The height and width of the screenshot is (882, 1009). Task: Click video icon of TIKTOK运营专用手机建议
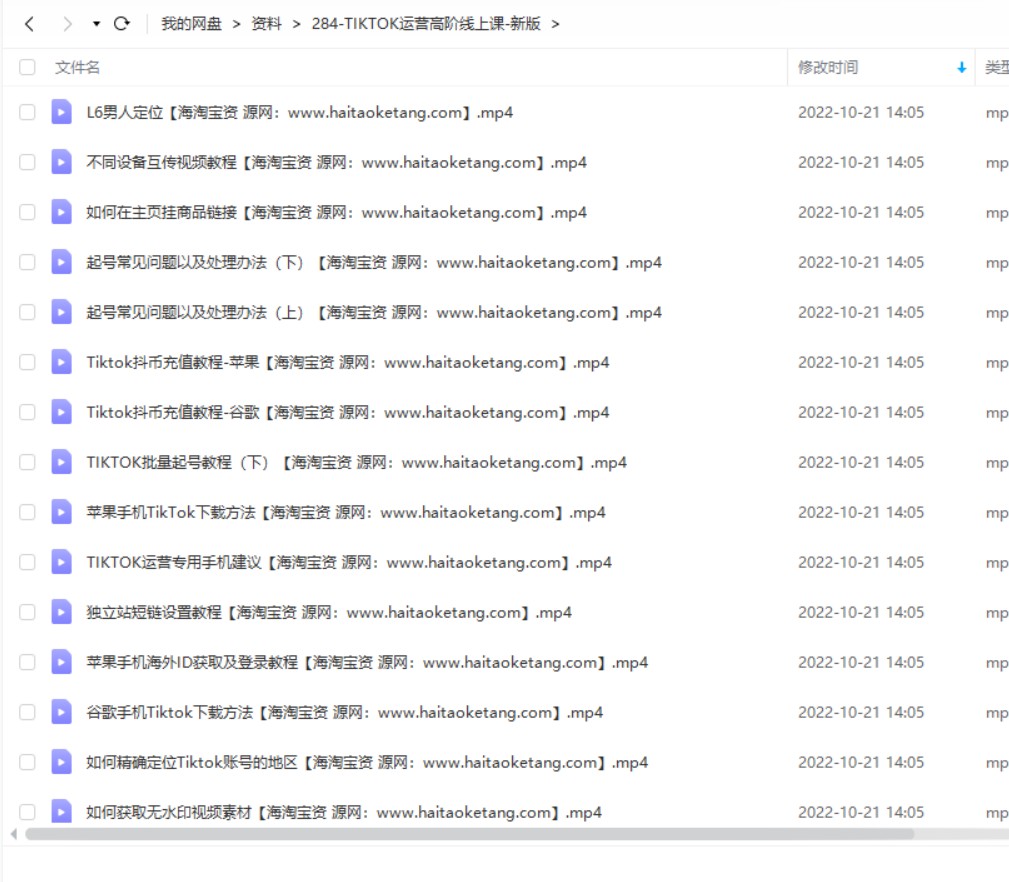[x=61, y=562]
